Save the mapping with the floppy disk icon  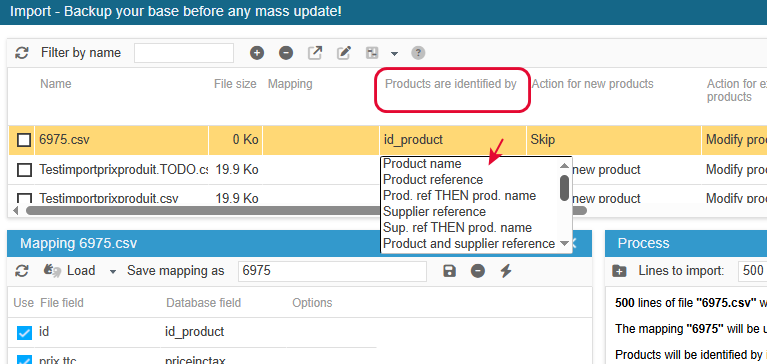(449, 271)
